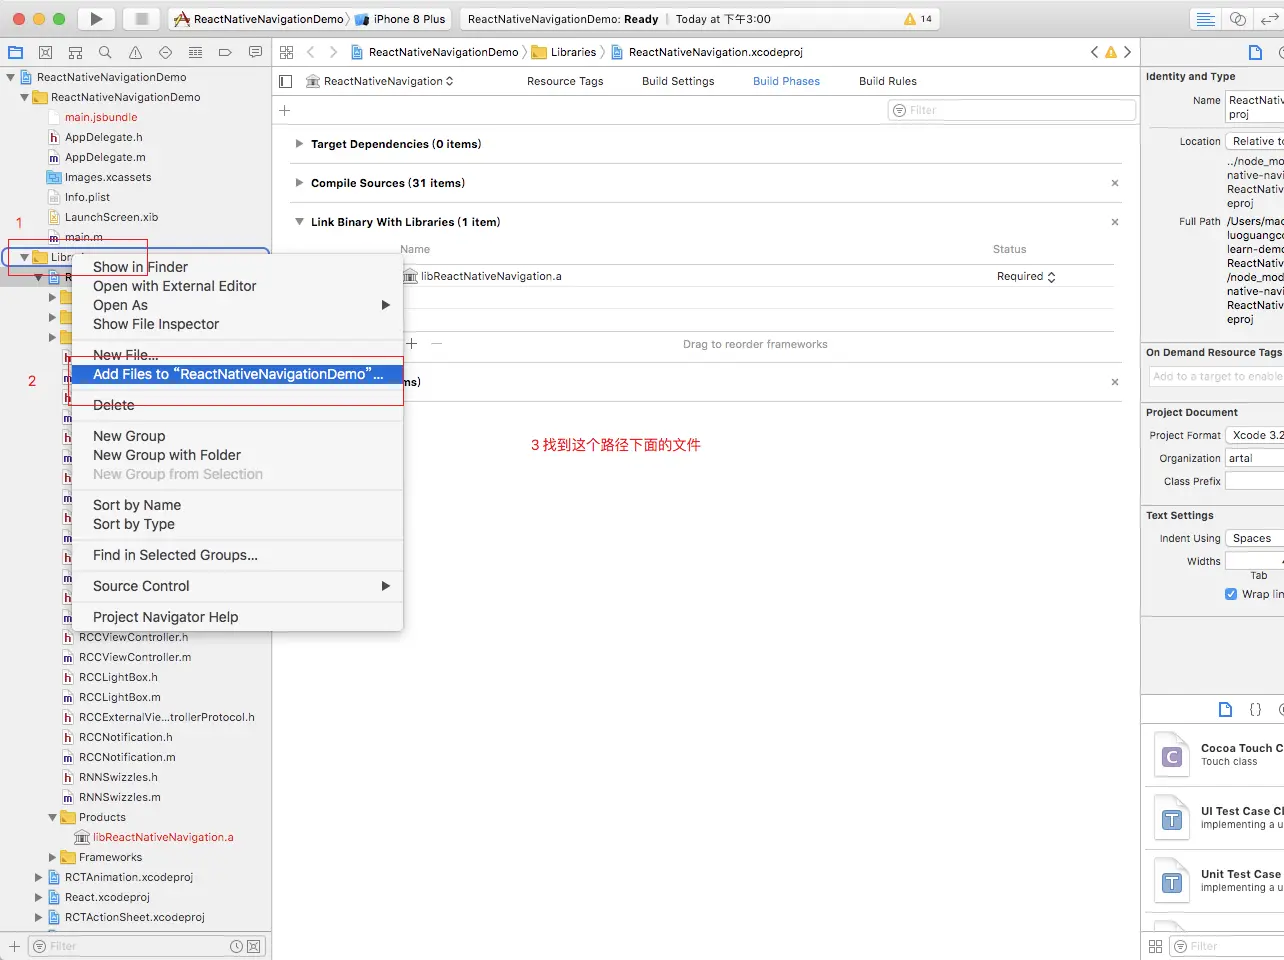The height and width of the screenshot is (960, 1284).
Task: Remove Link Binary With Libraries phase
Action: pos(1115,222)
